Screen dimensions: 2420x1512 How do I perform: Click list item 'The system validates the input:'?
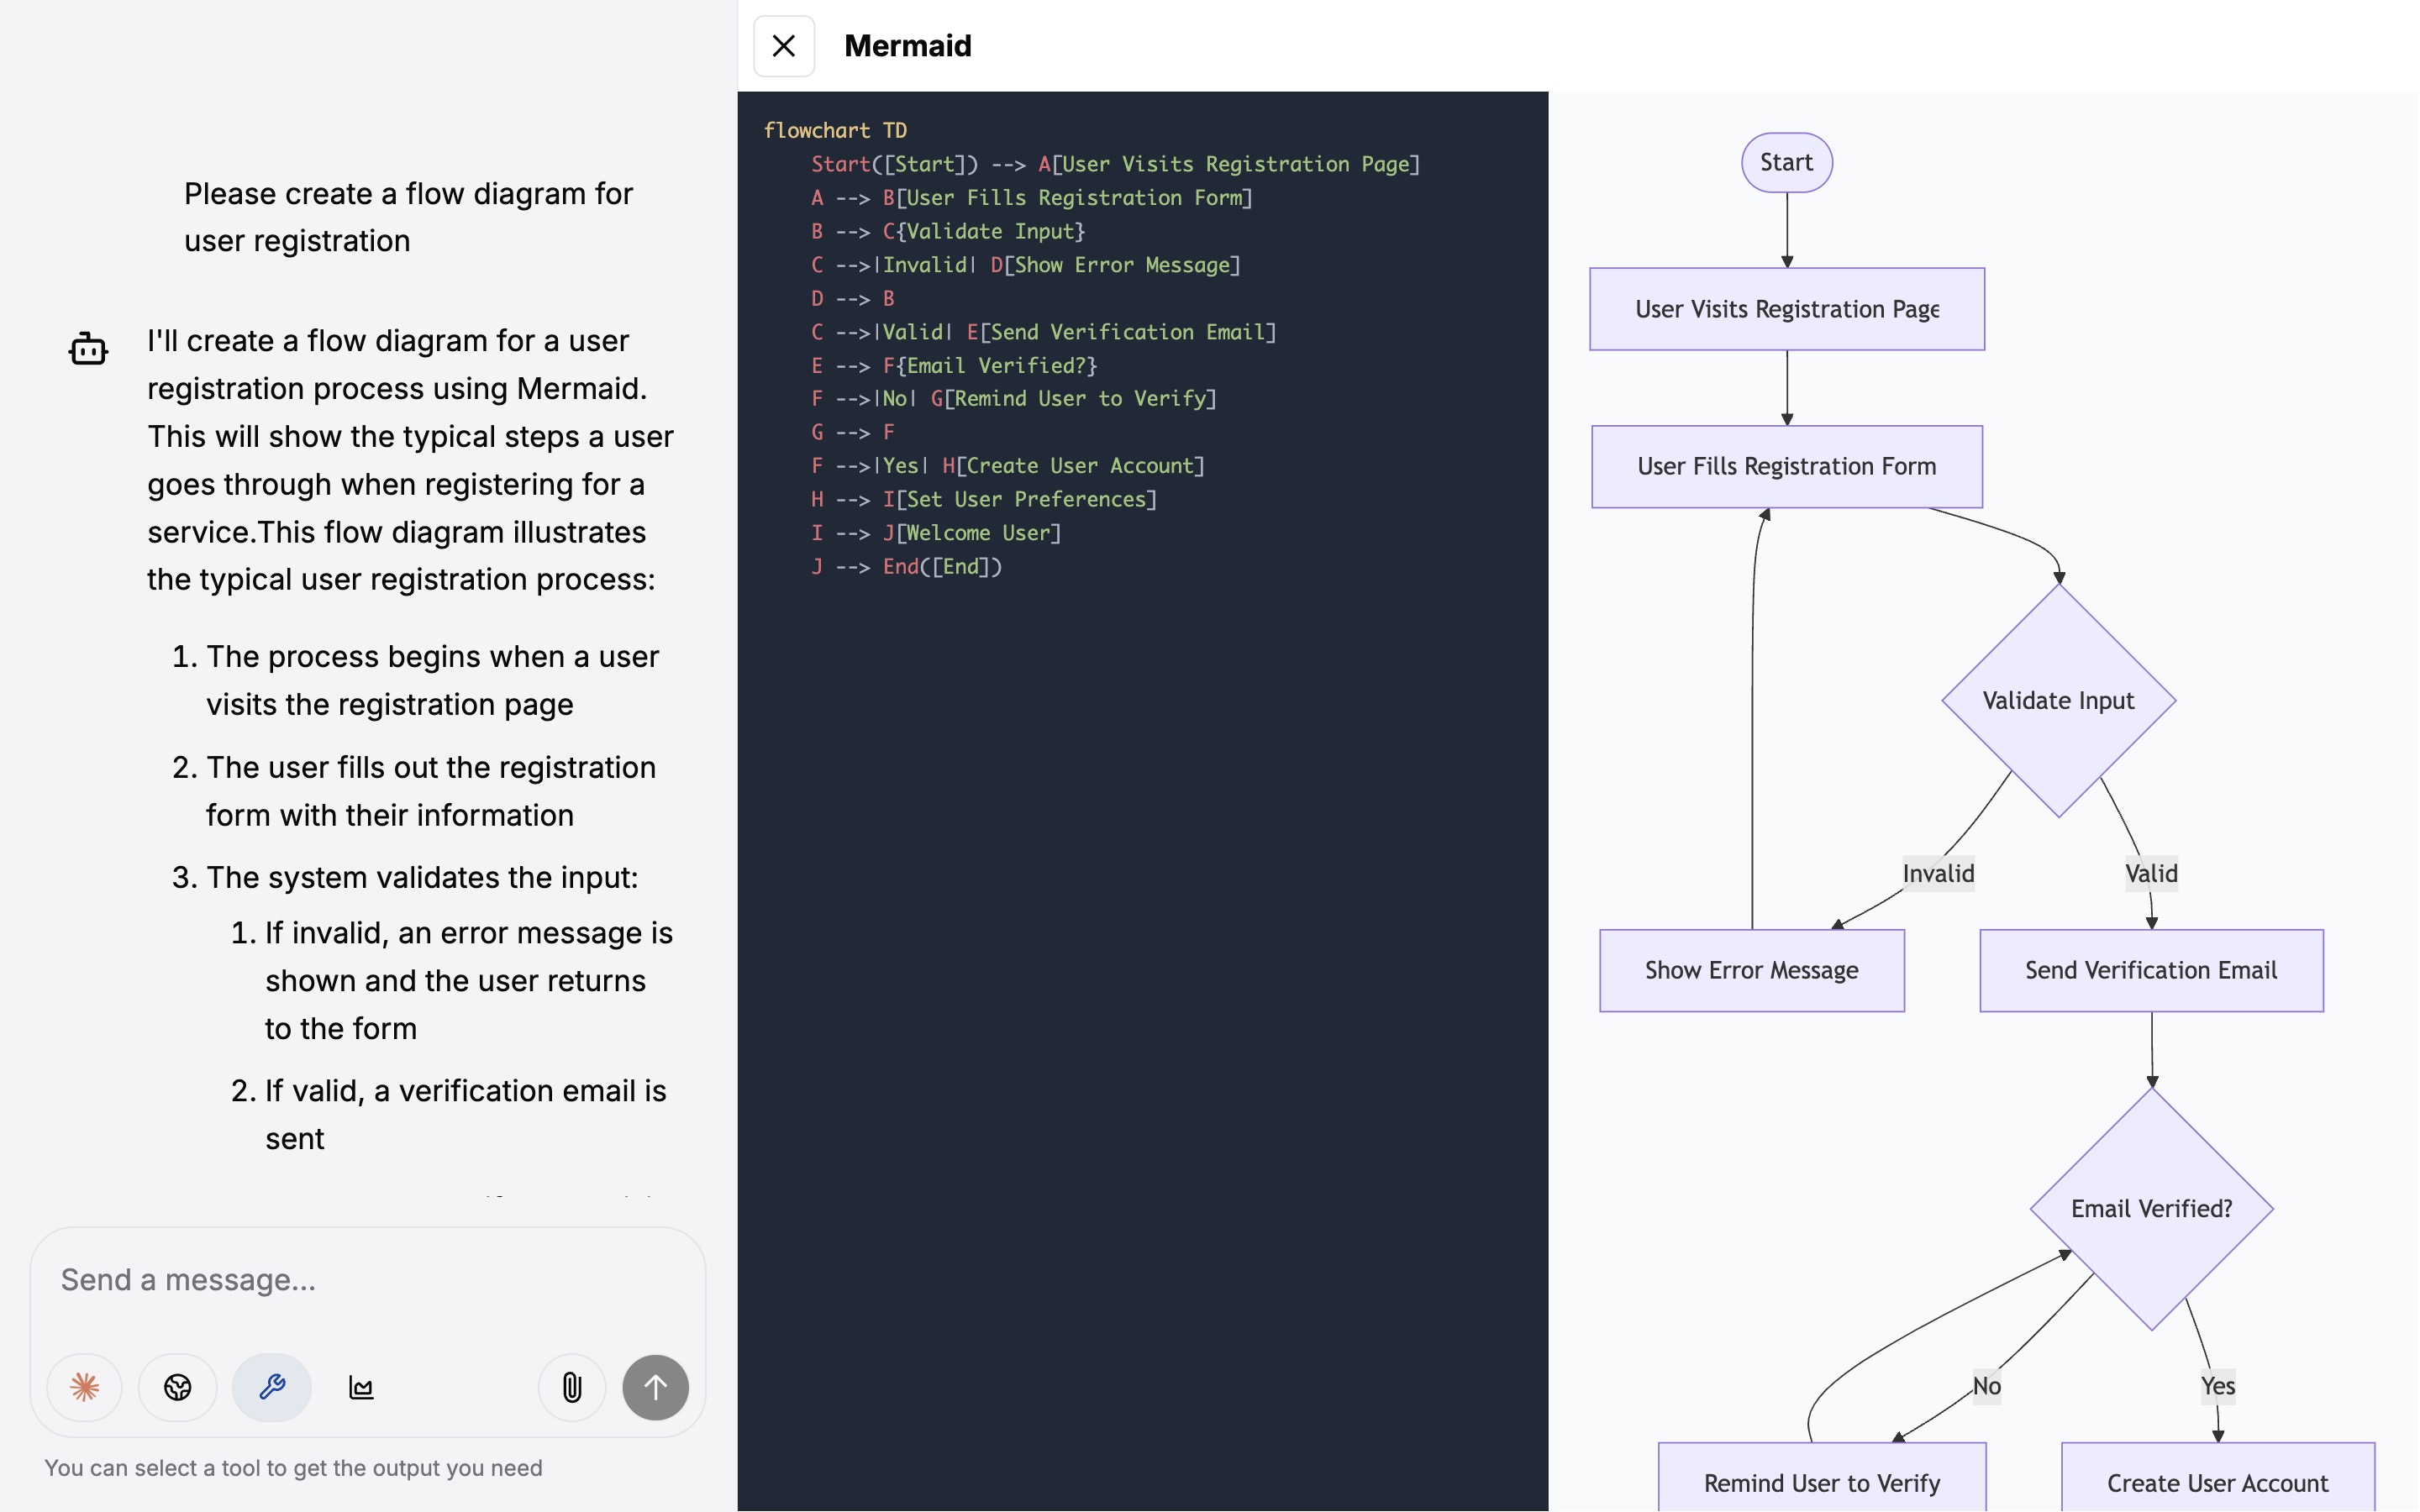[422, 877]
